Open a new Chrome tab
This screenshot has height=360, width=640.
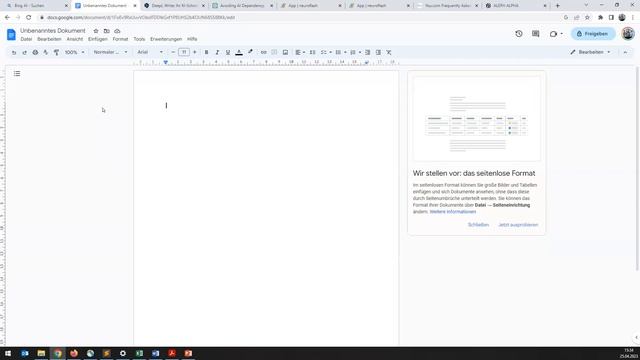click(558, 6)
